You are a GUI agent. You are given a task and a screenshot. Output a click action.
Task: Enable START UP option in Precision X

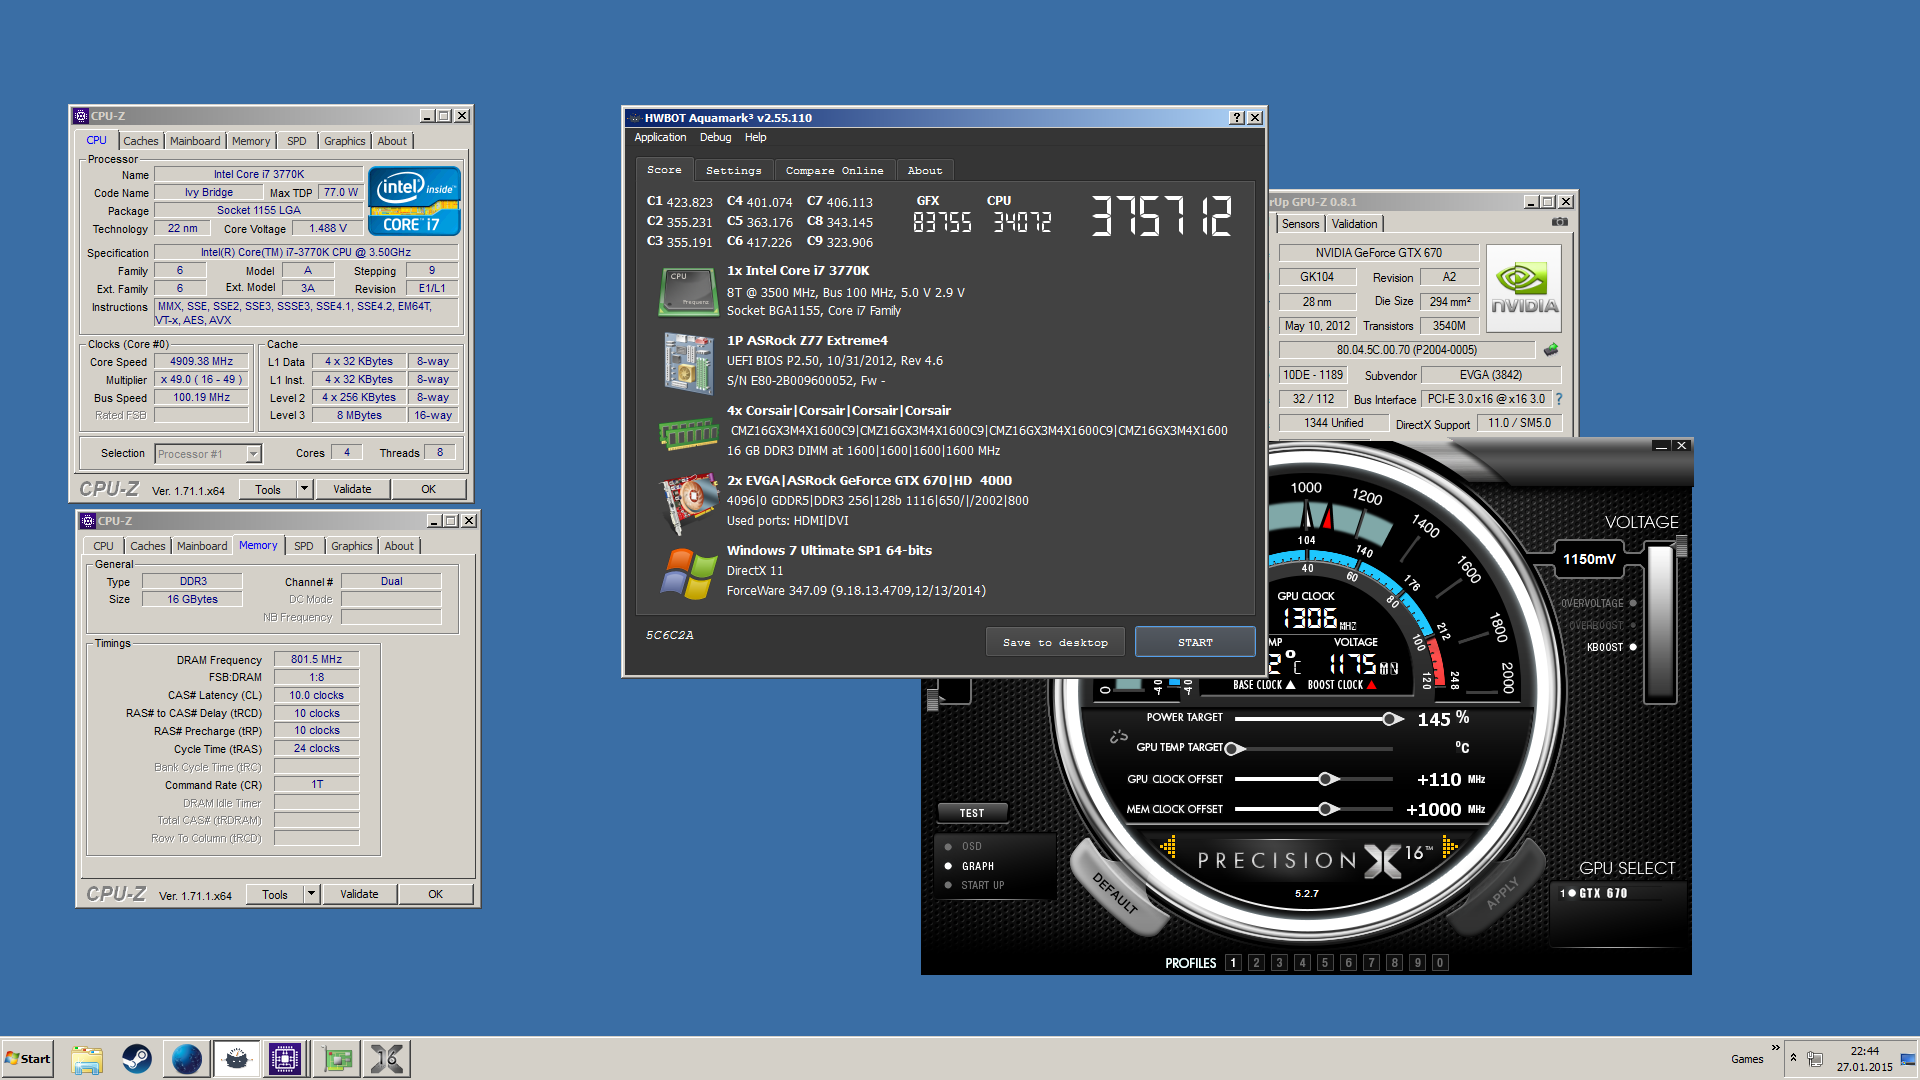(x=974, y=886)
